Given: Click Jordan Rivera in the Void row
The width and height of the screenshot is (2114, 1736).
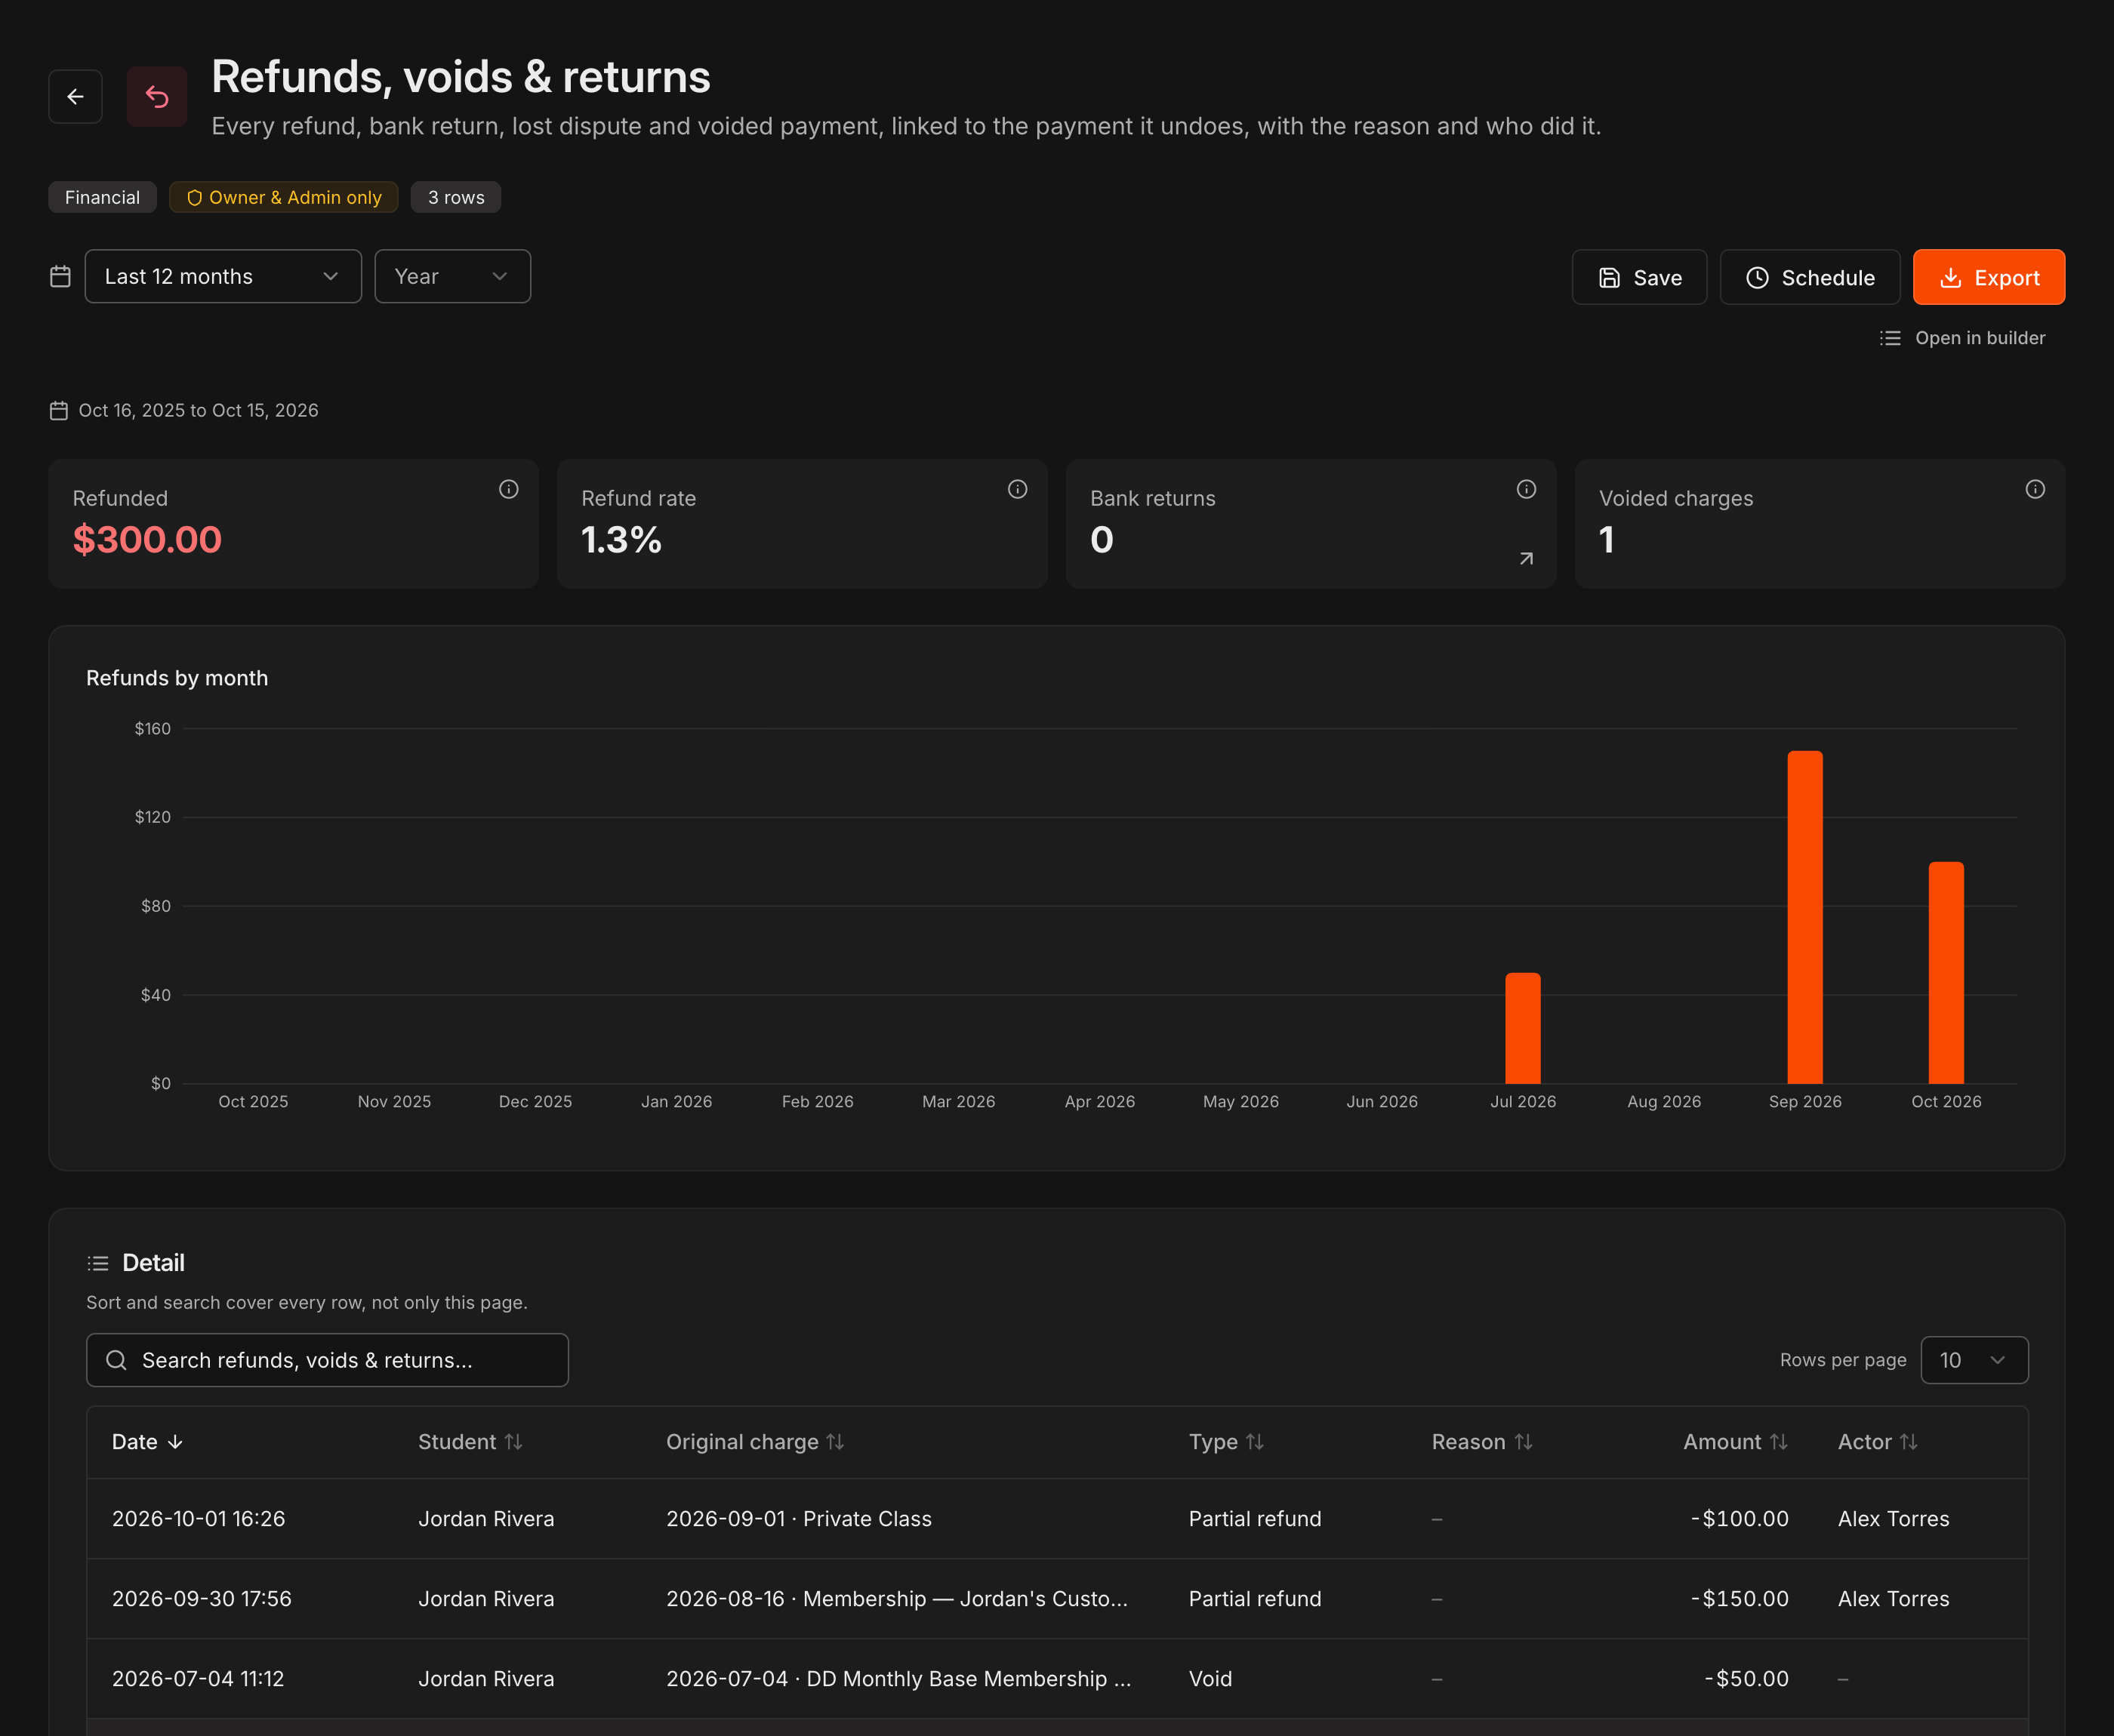Looking at the screenshot, I should (x=486, y=1678).
